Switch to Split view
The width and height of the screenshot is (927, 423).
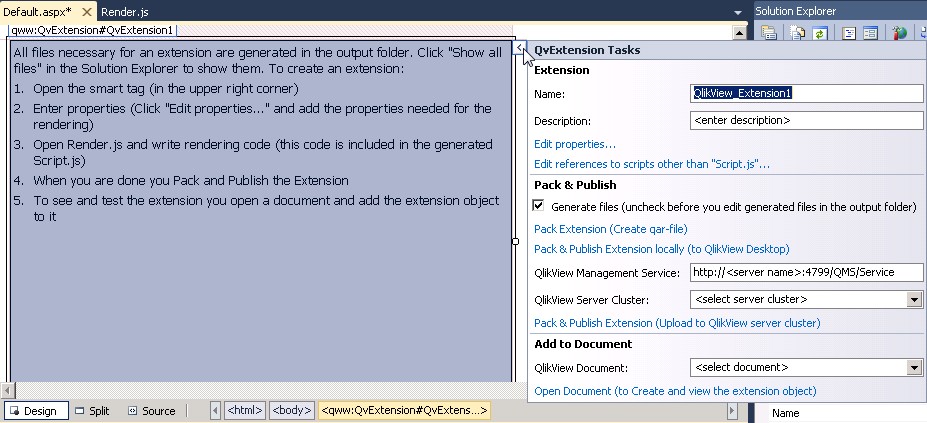click(93, 411)
